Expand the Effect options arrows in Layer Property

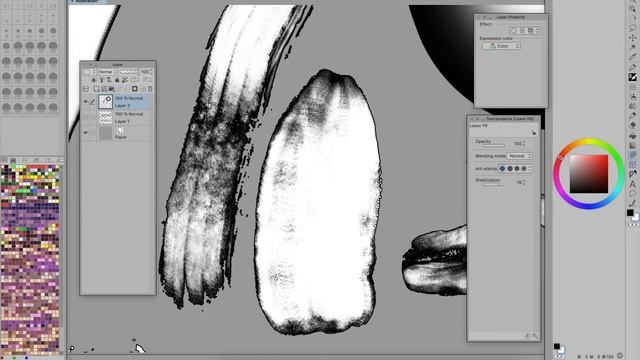538,31
